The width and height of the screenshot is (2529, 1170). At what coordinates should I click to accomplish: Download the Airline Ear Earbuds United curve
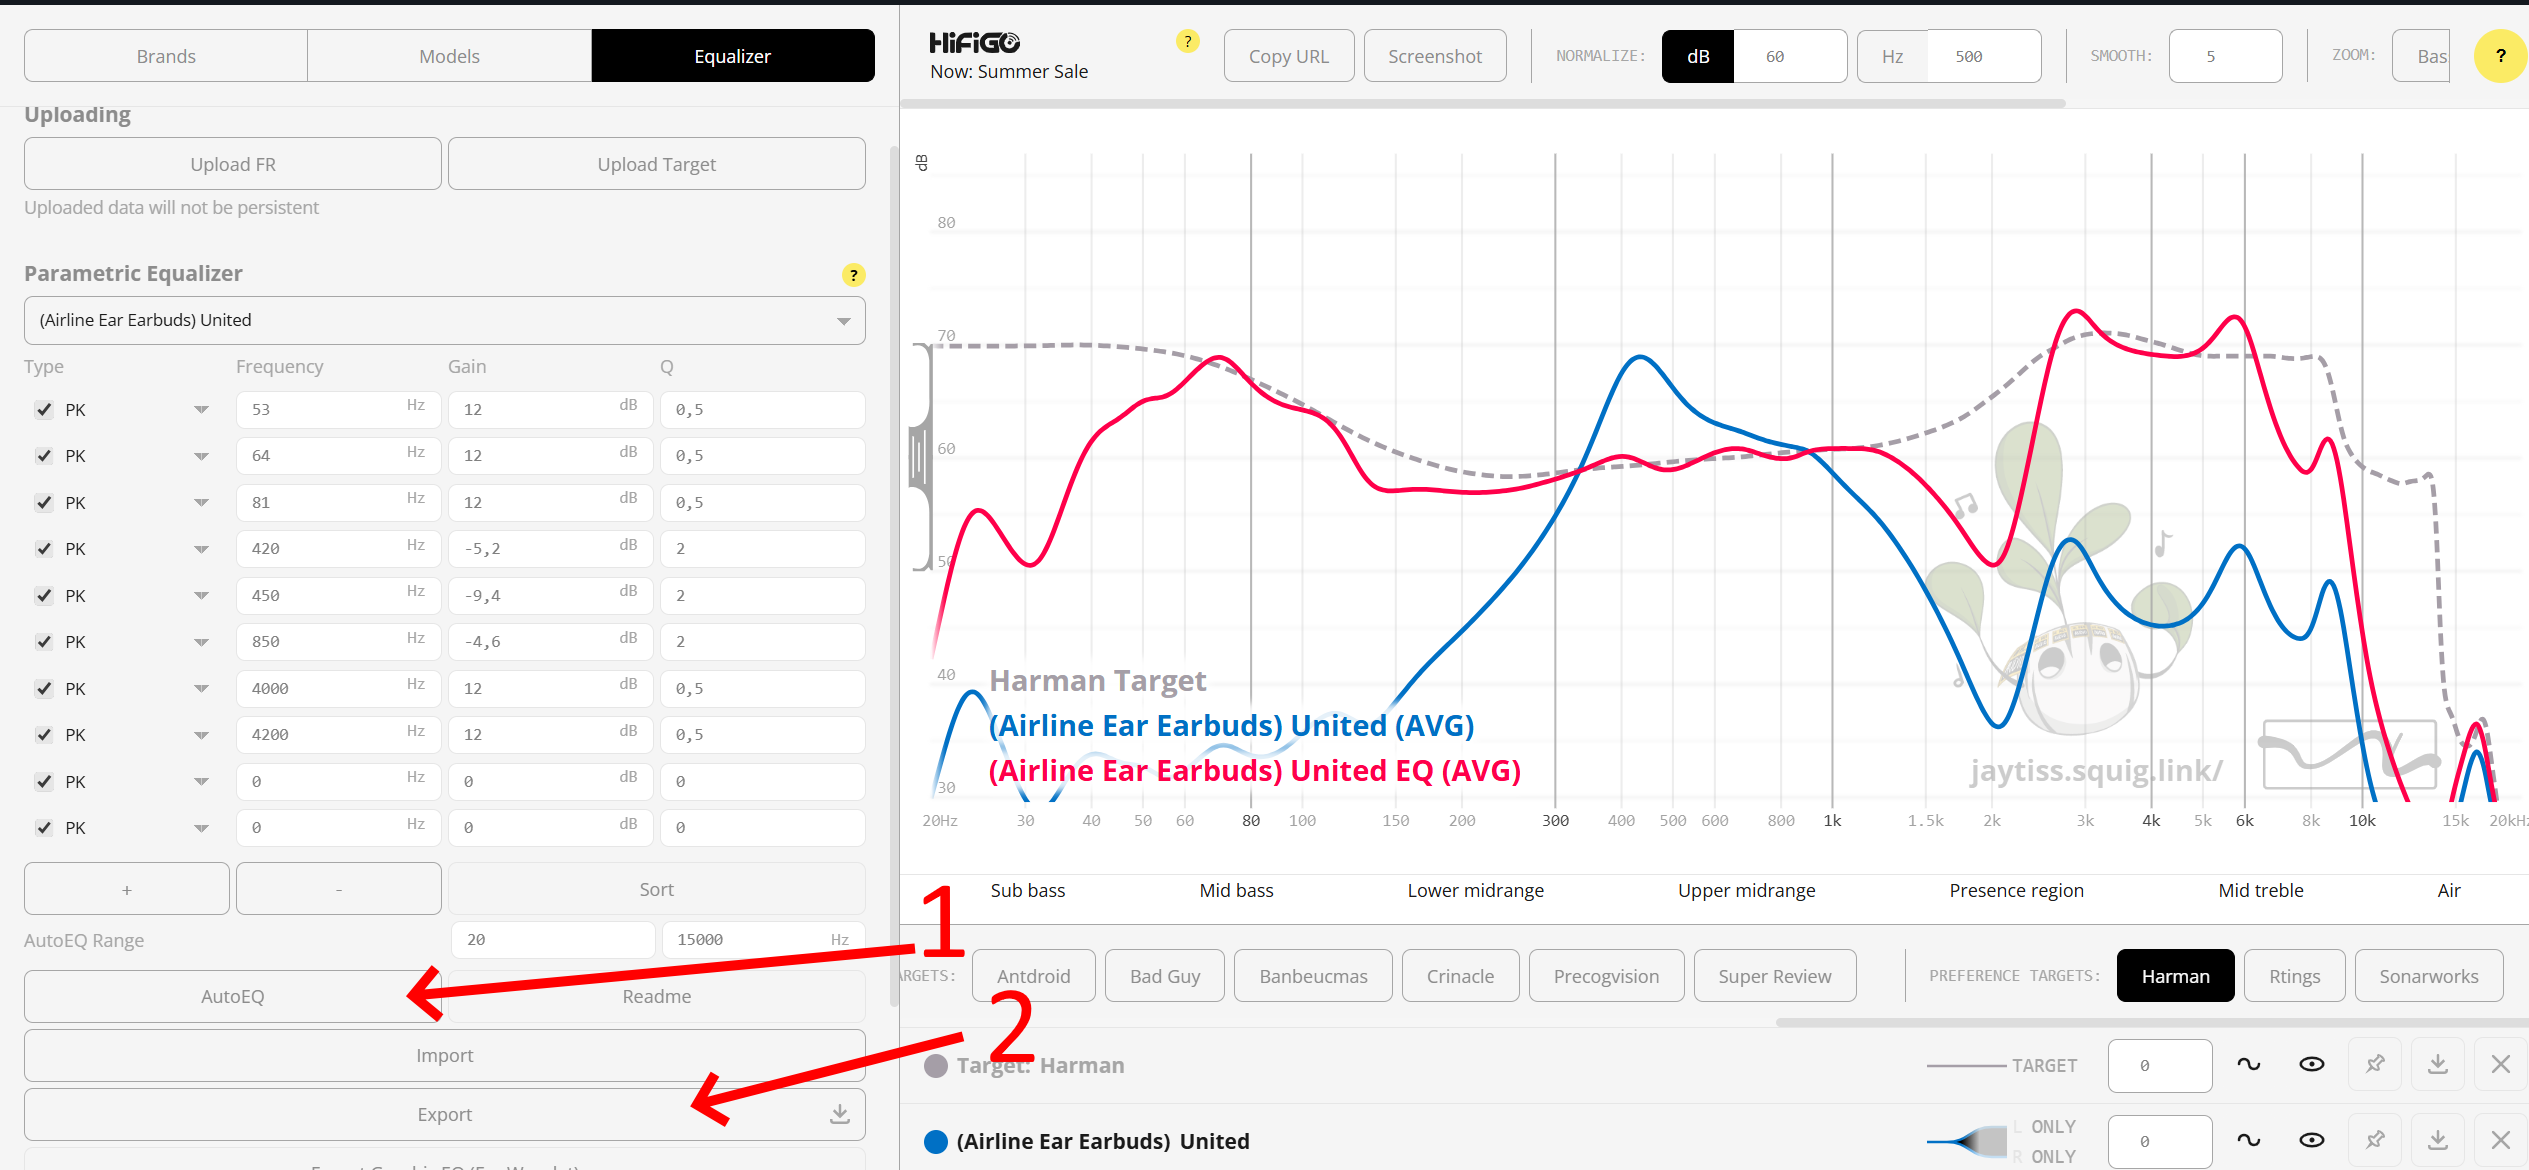2438,1141
